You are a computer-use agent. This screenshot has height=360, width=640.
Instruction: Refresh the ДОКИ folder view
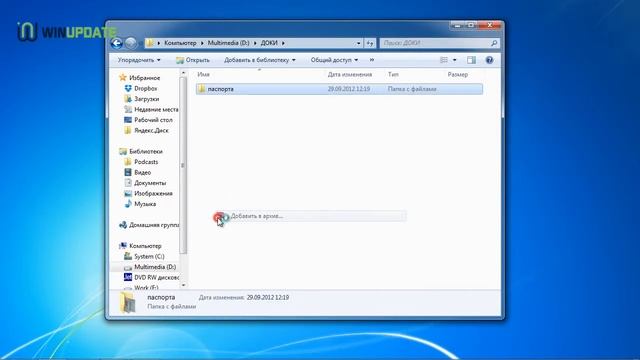pyautogui.click(x=370, y=43)
